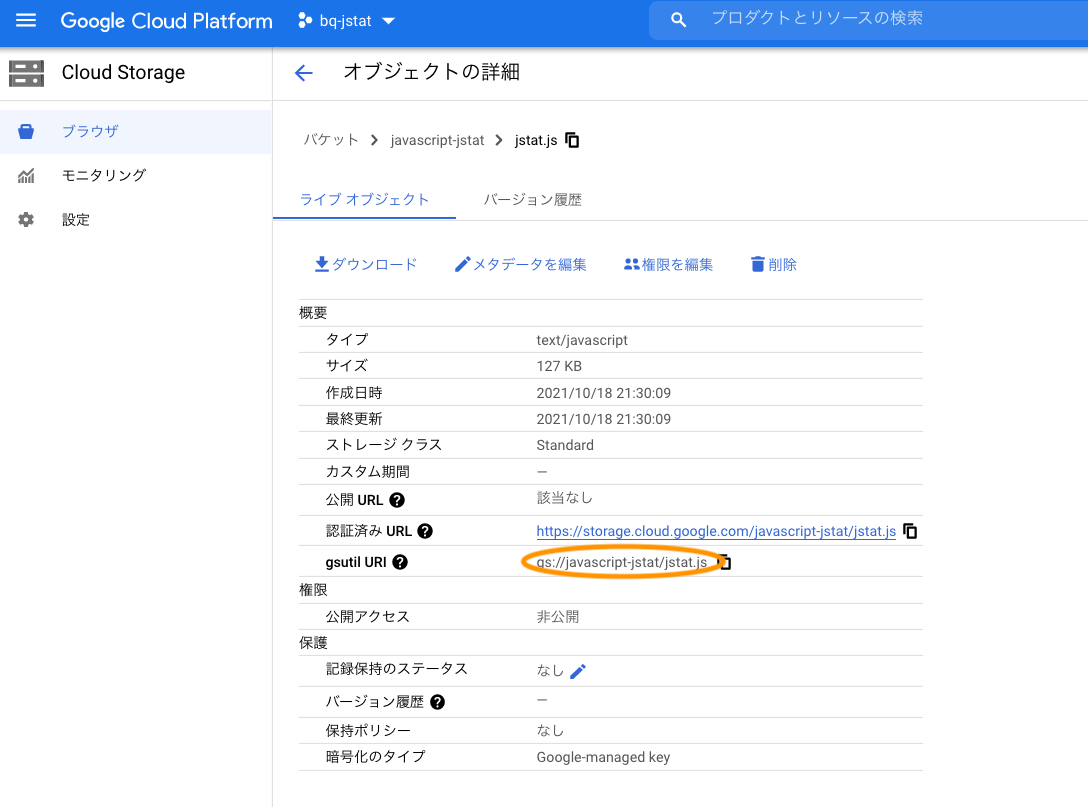This screenshot has width=1088, height=807.
Task: Click the javascript-jstat breadcrumb
Action: click(x=437, y=140)
